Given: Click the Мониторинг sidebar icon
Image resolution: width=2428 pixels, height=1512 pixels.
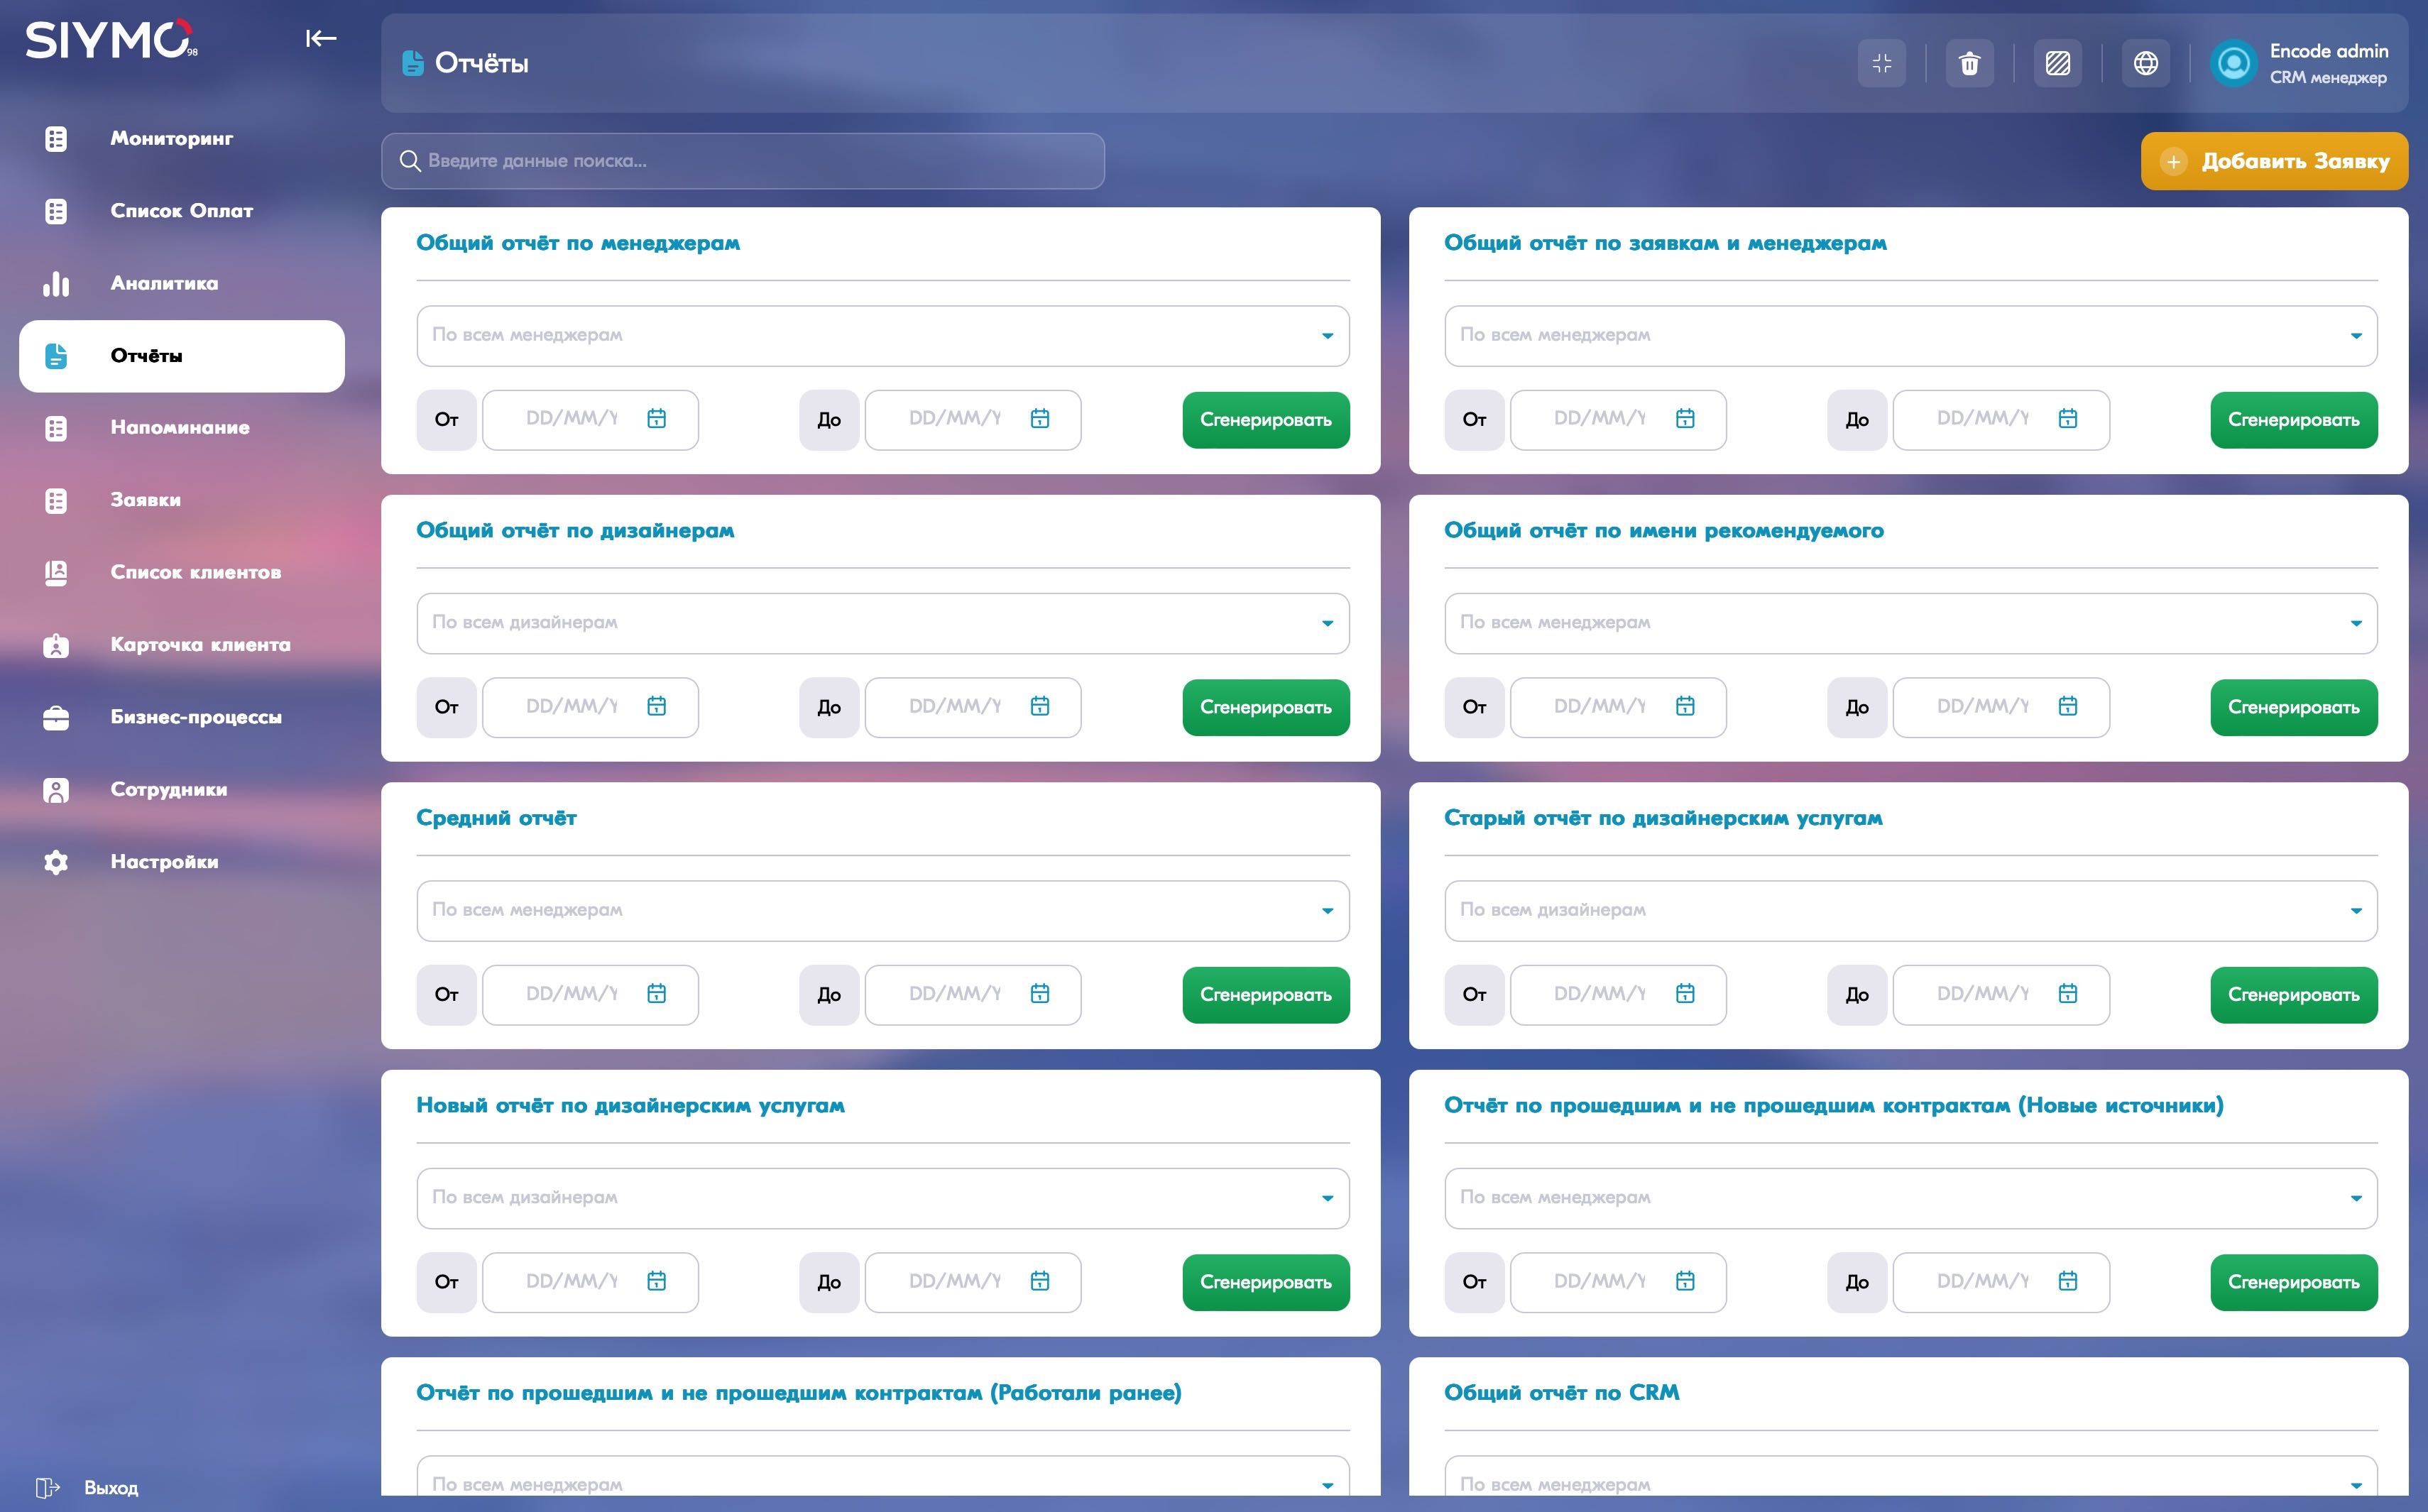Looking at the screenshot, I should coord(56,139).
